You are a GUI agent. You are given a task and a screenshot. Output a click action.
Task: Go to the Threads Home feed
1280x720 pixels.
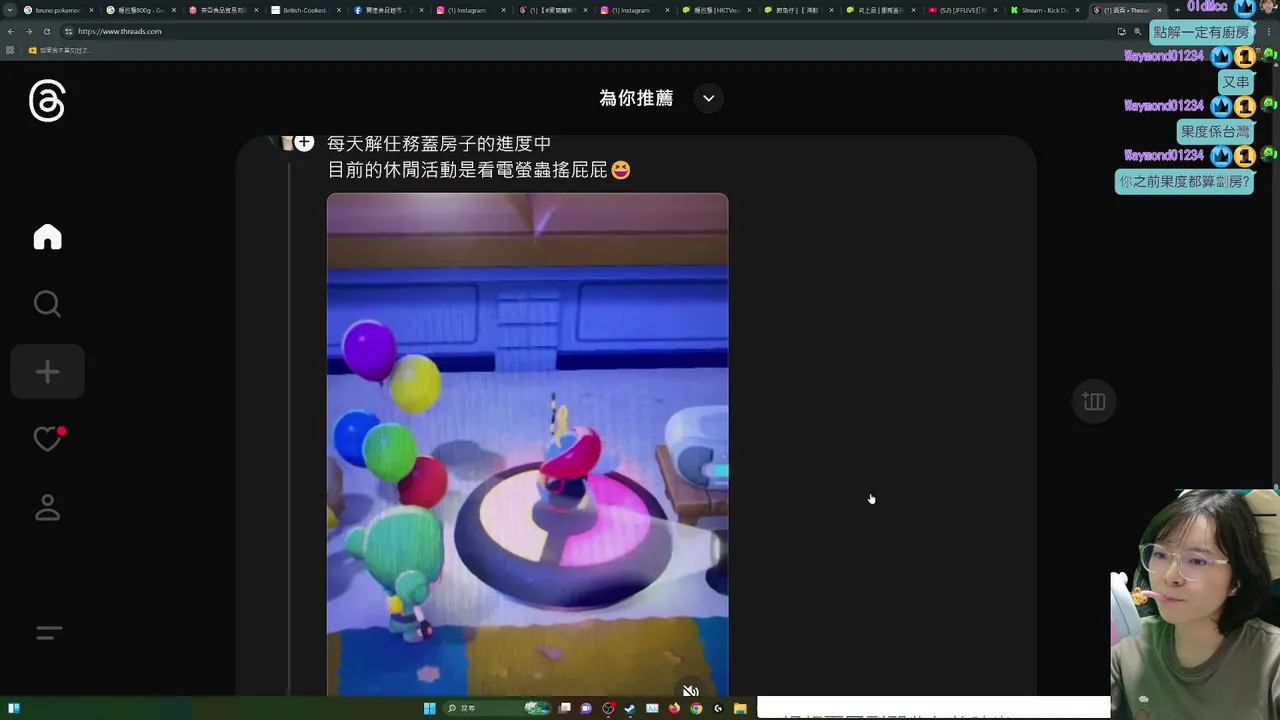[x=47, y=237]
